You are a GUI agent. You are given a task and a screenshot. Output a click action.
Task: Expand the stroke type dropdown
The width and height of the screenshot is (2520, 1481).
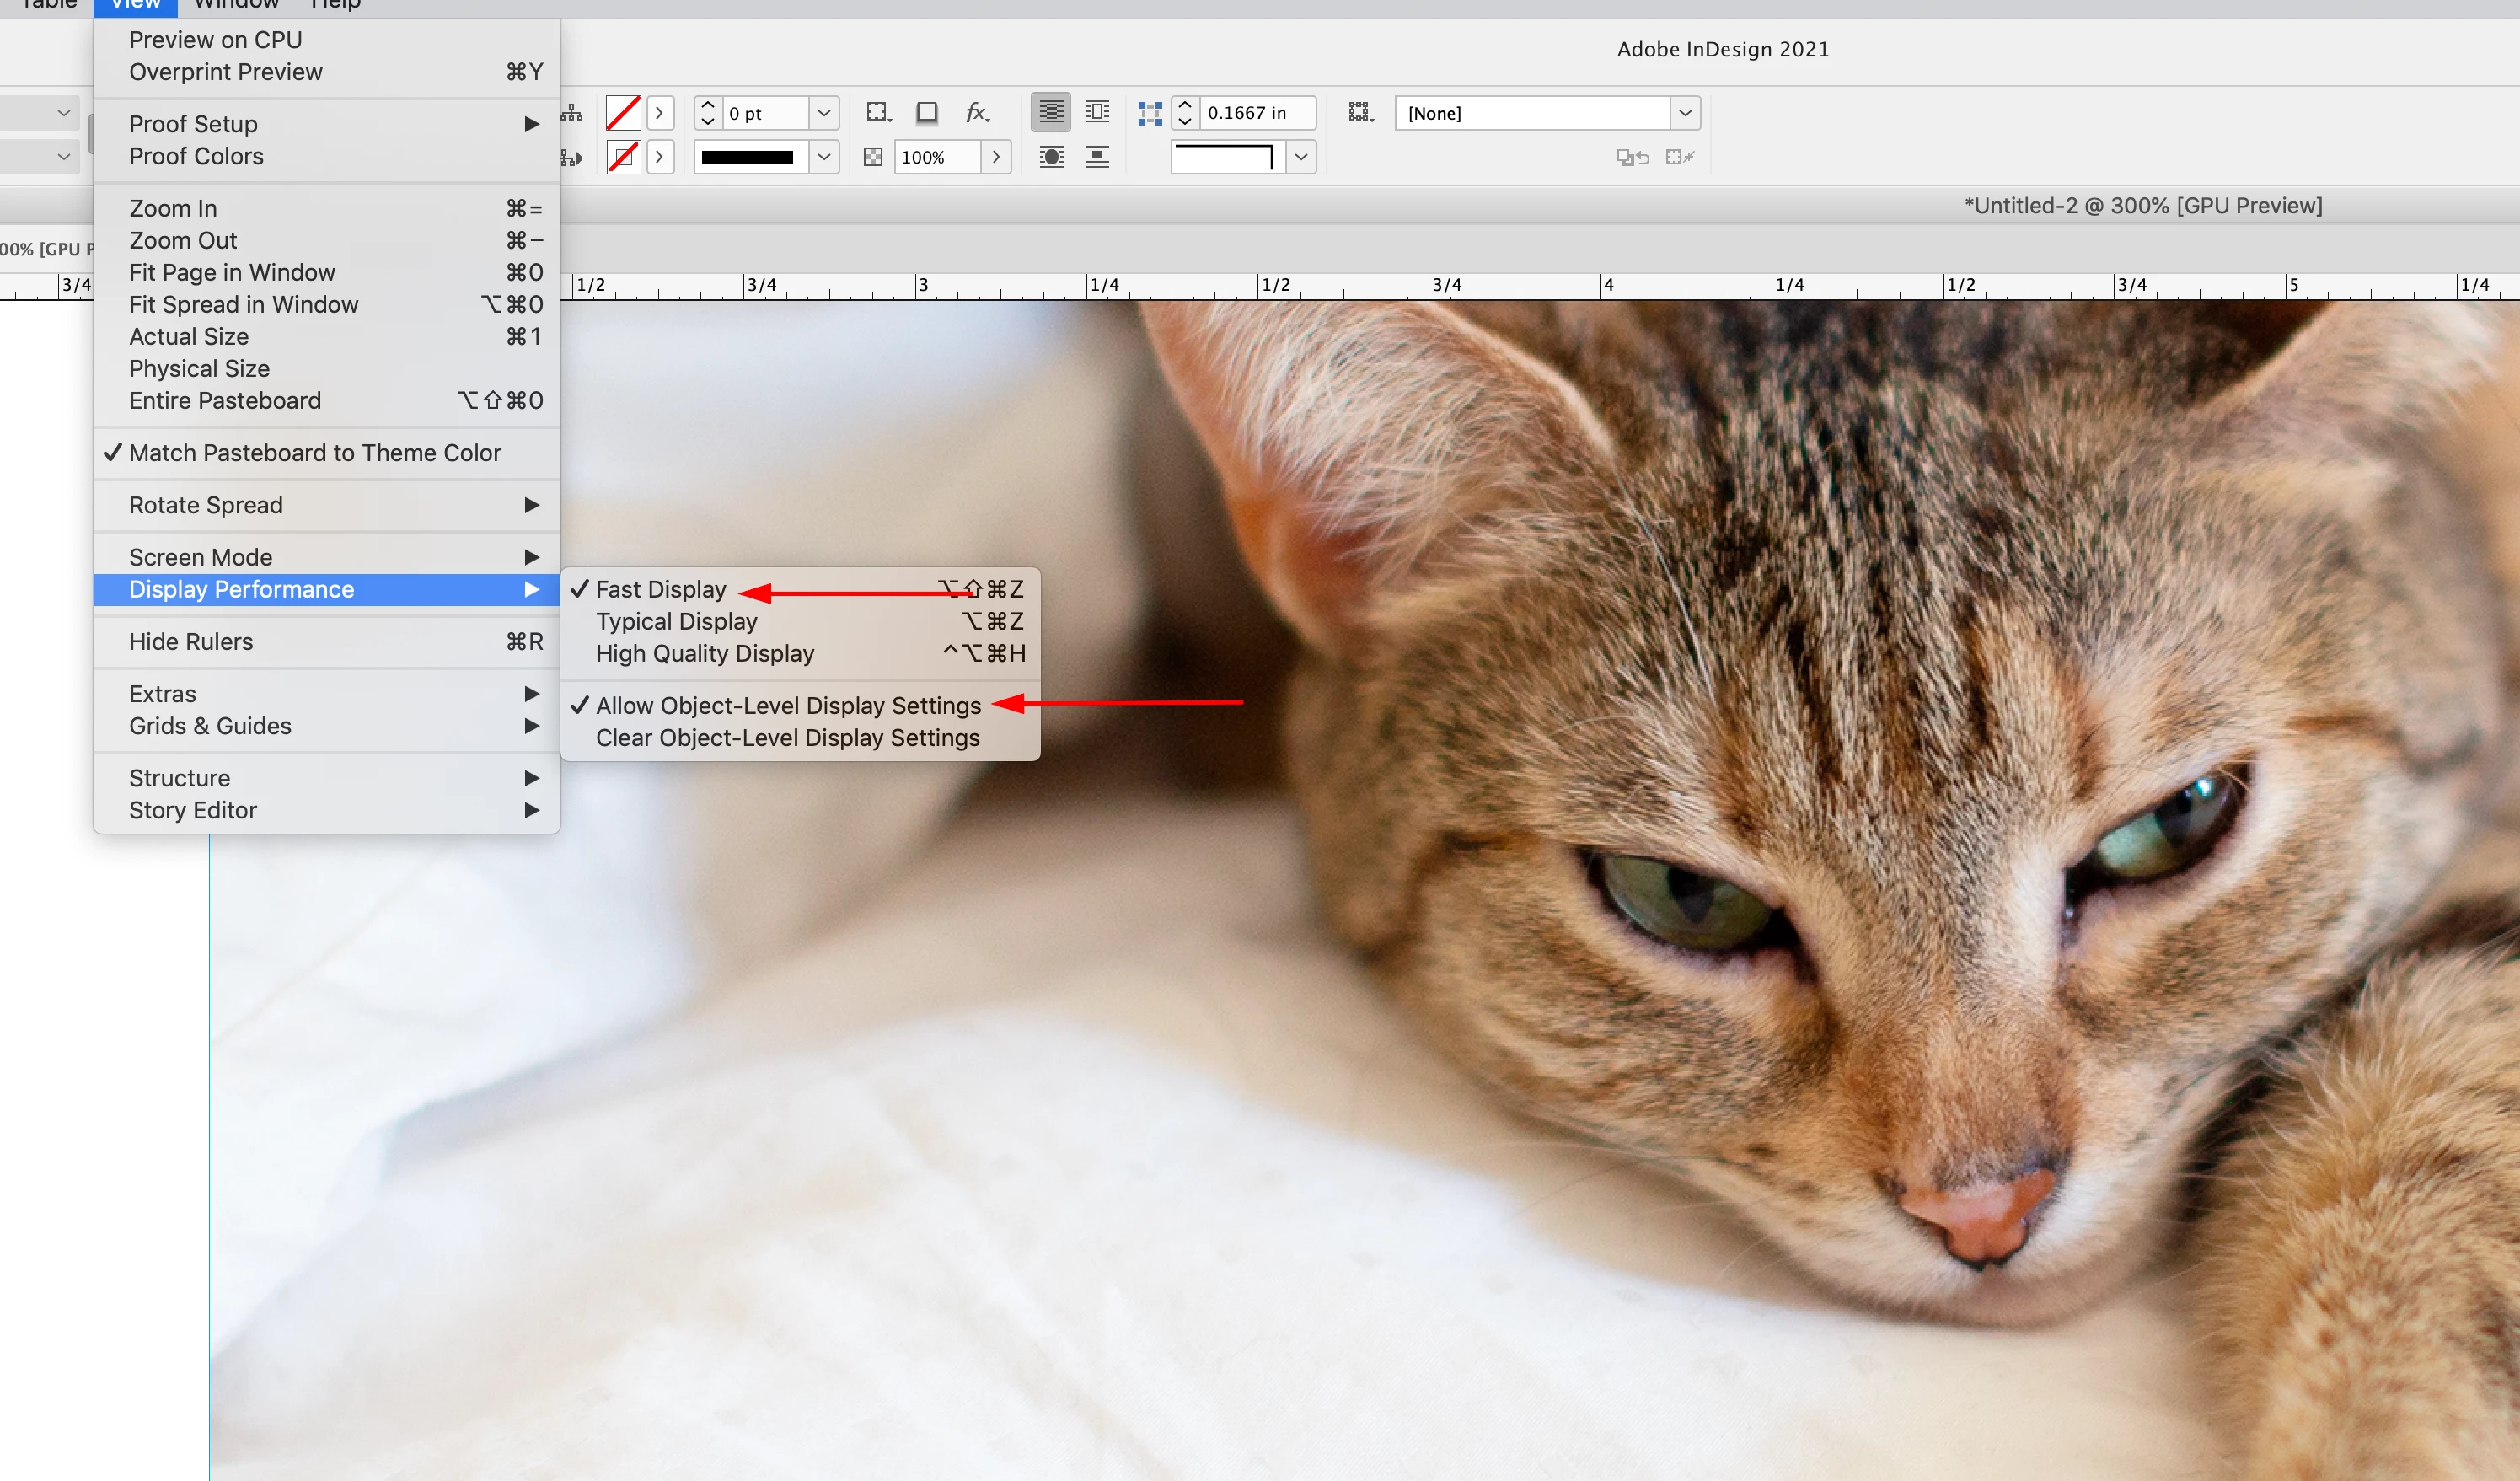click(x=823, y=157)
